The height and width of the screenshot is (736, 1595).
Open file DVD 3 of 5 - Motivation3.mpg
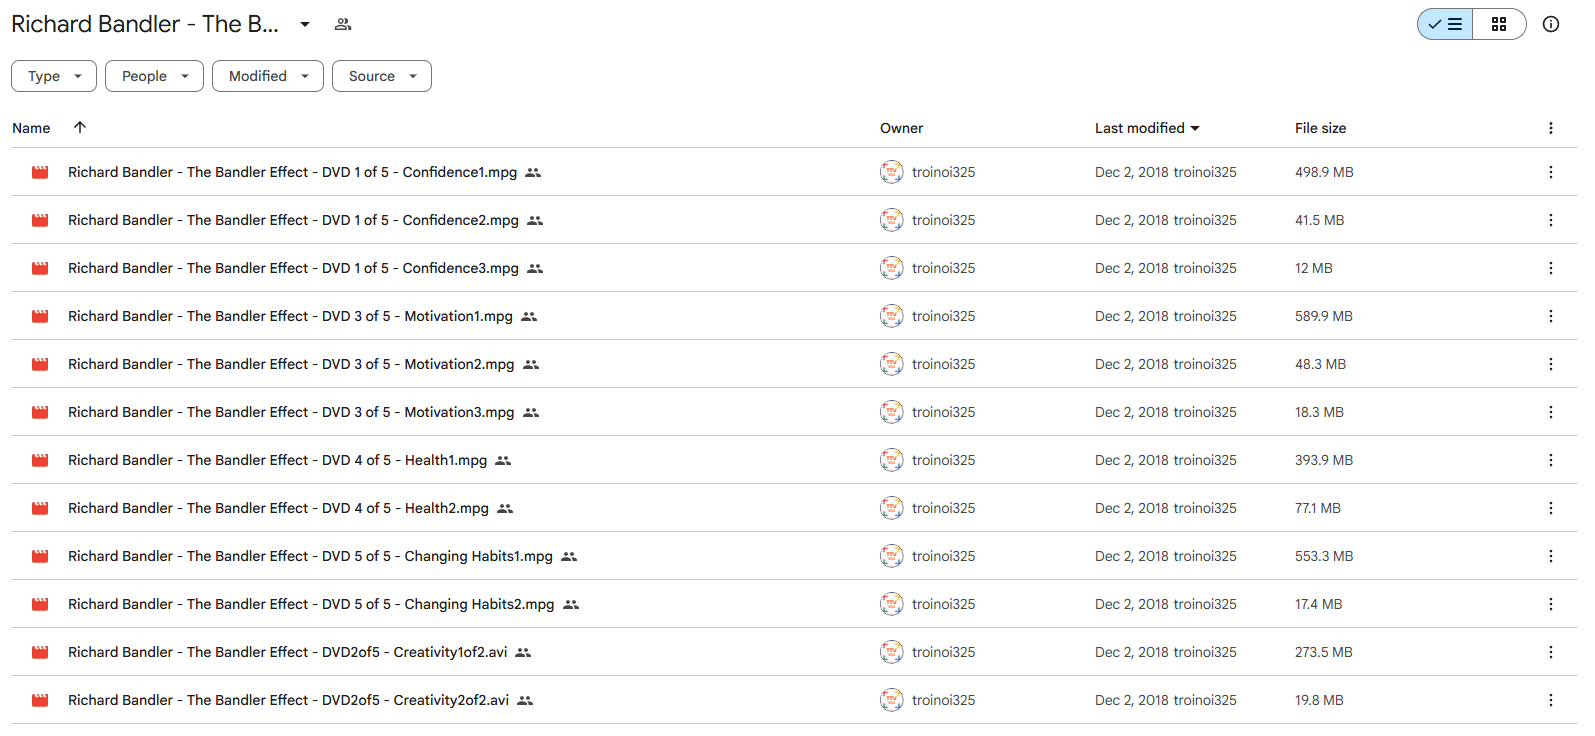tap(291, 412)
